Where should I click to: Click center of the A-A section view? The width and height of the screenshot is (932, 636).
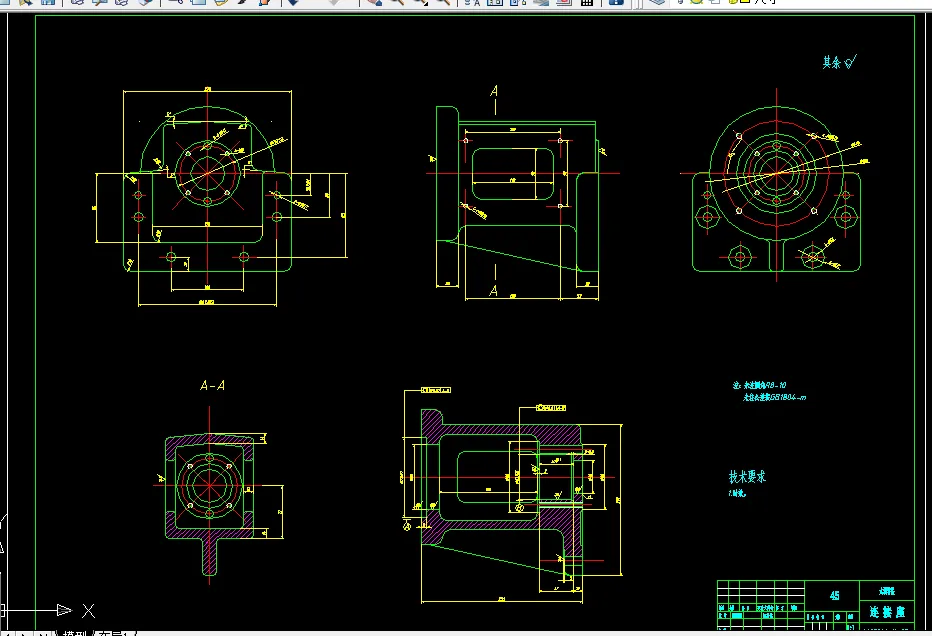coord(209,485)
